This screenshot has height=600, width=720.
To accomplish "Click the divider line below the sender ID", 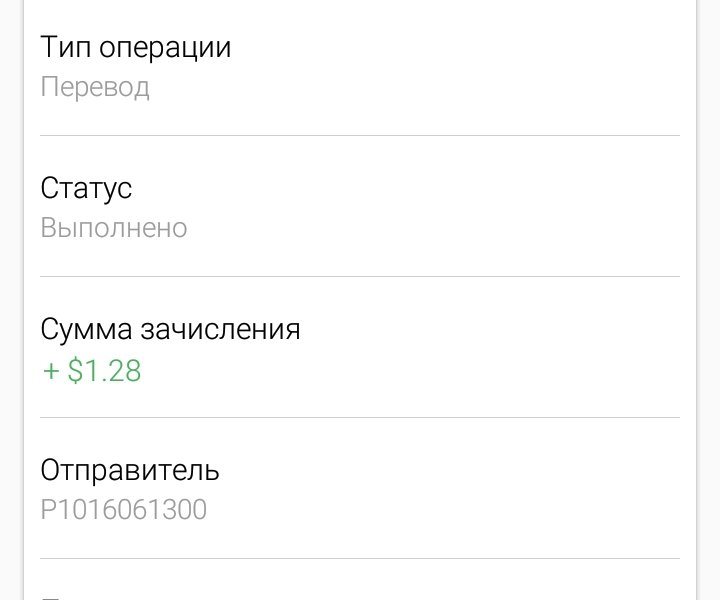I will pyautogui.click(x=360, y=558).
